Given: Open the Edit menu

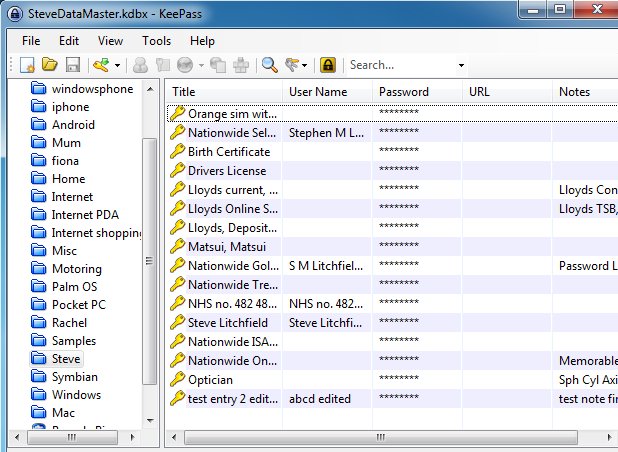Looking at the screenshot, I should point(68,41).
